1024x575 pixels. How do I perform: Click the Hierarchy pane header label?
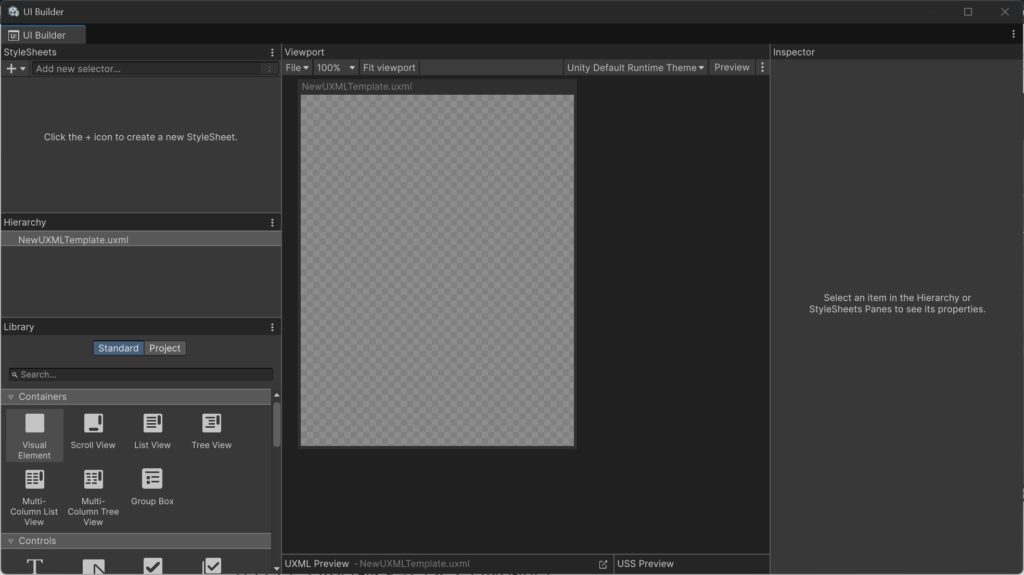pos(25,223)
